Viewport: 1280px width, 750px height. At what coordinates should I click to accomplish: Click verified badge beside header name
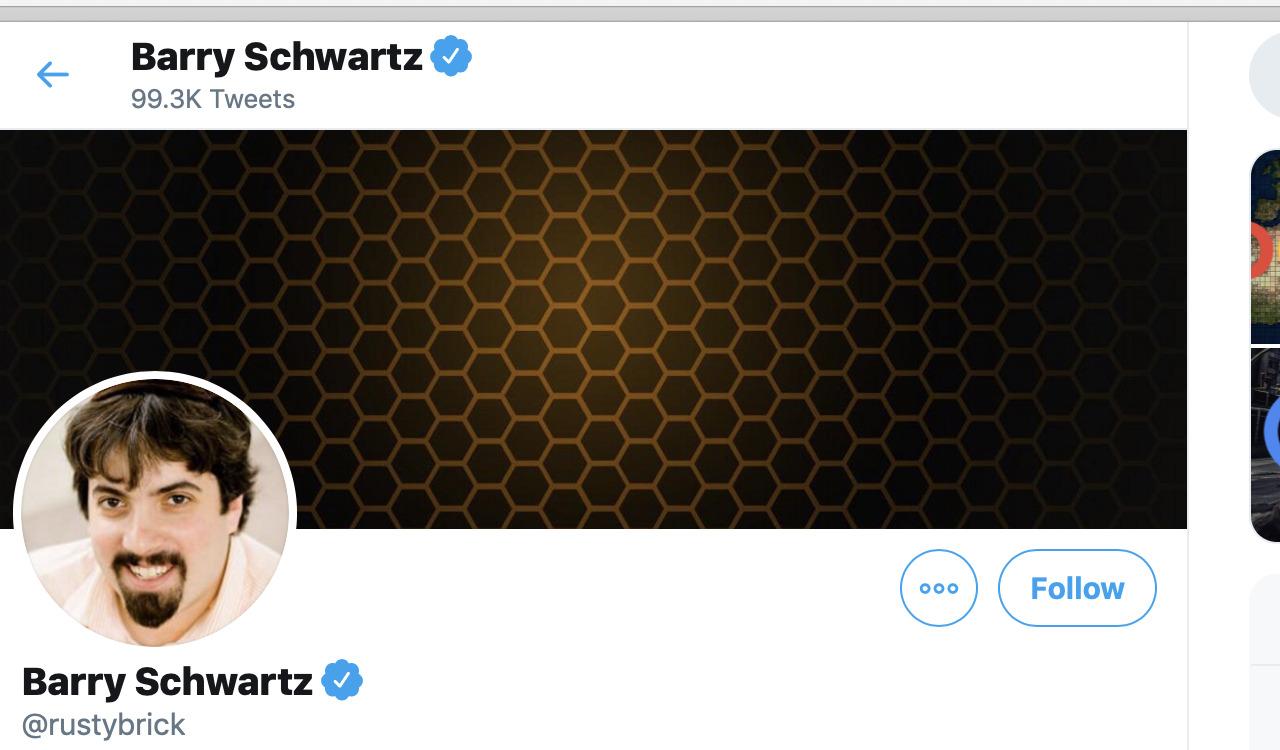(451, 57)
